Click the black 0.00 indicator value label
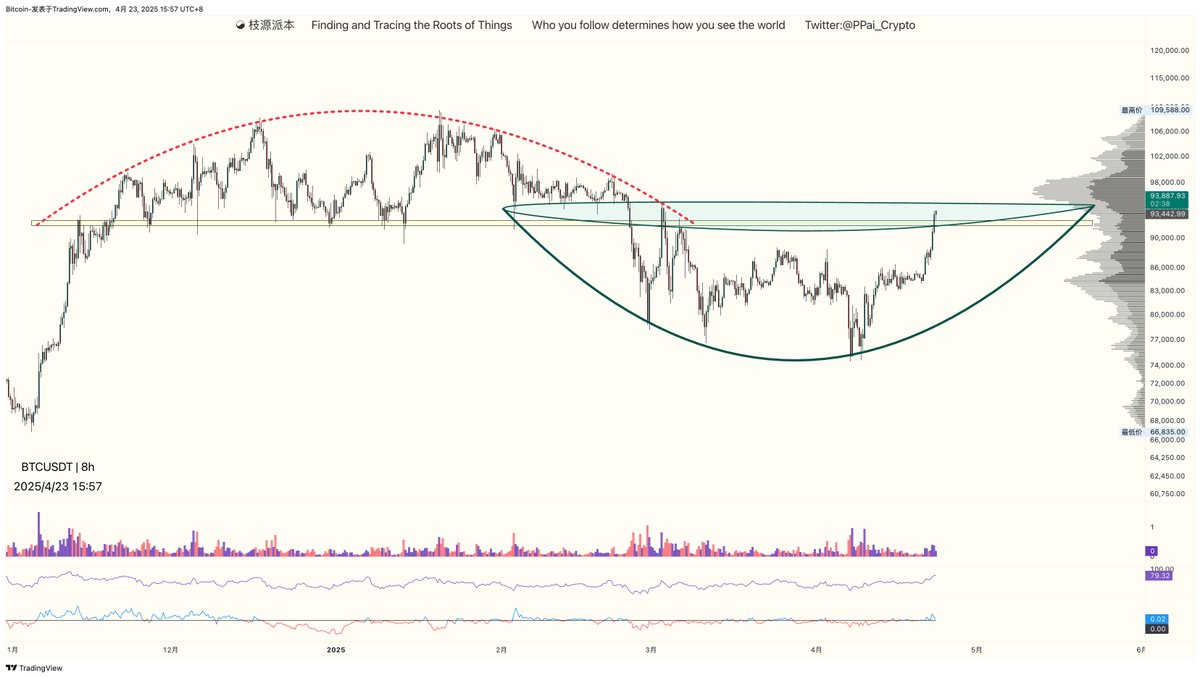The height and width of the screenshot is (678, 1200). click(1155, 628)
